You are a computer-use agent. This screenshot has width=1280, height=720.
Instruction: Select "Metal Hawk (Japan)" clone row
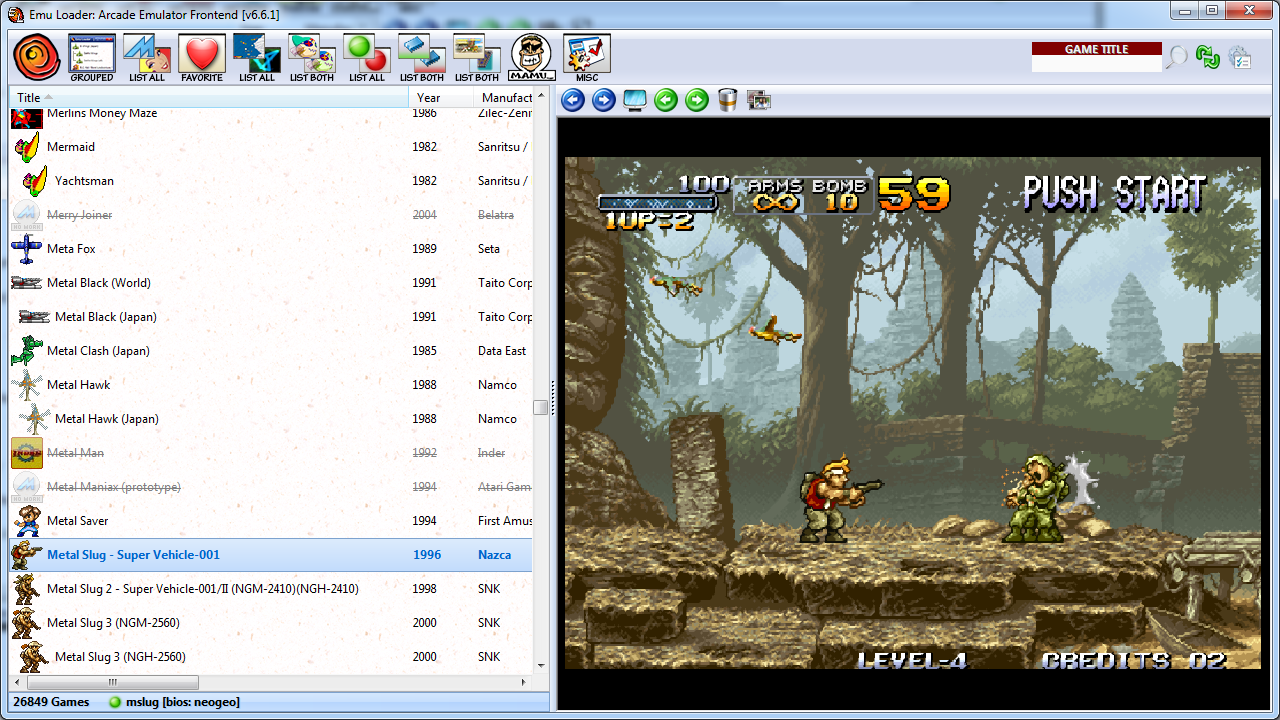pos(271,419)
